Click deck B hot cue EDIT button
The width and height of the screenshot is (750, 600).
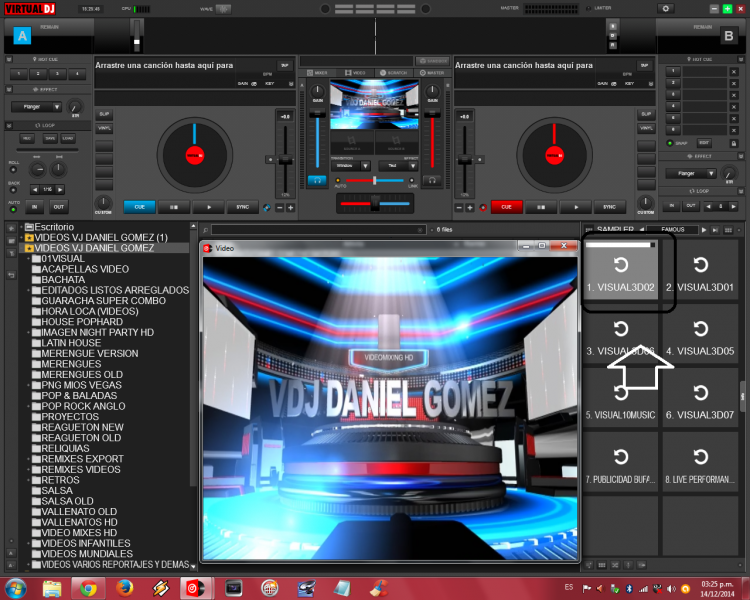coord(704,143)
